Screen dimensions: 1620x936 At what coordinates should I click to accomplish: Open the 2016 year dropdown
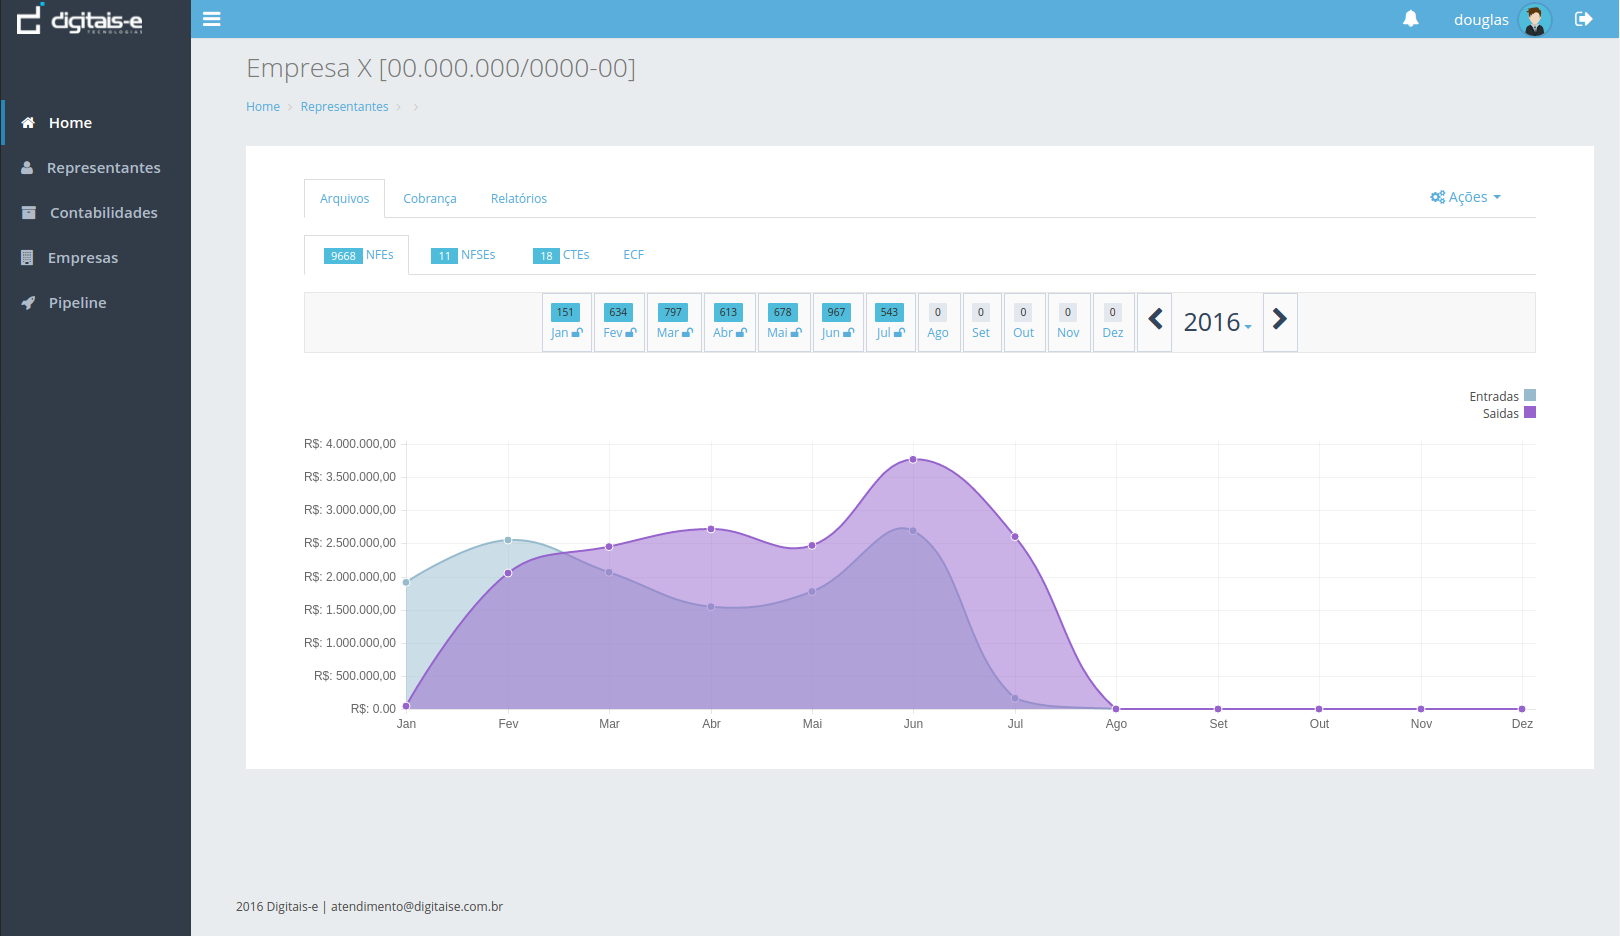click(x=1217, y=322)
